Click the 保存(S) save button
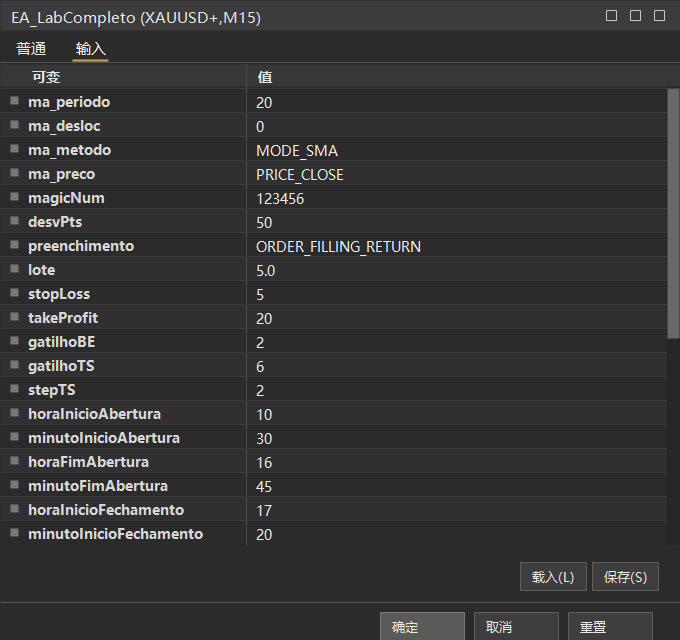The image size is (680, 640). [625, 577]
